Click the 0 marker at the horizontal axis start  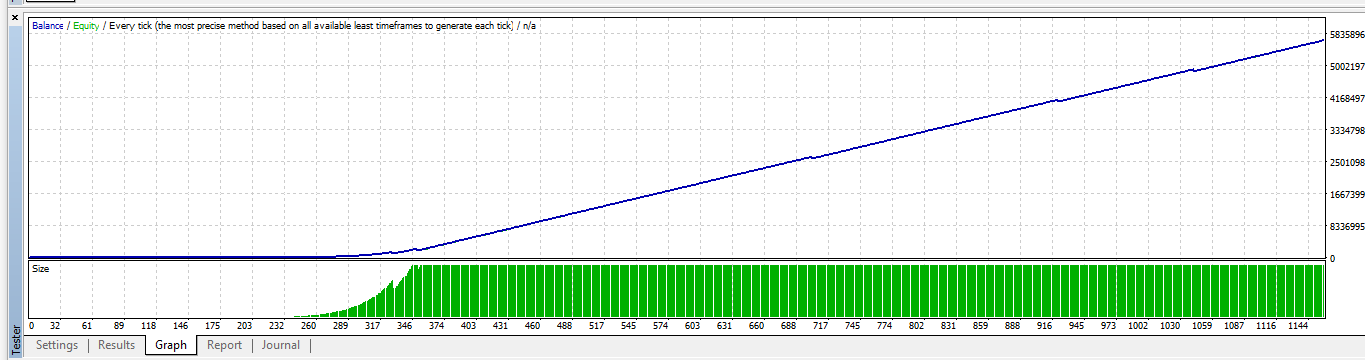coord(32,326)
